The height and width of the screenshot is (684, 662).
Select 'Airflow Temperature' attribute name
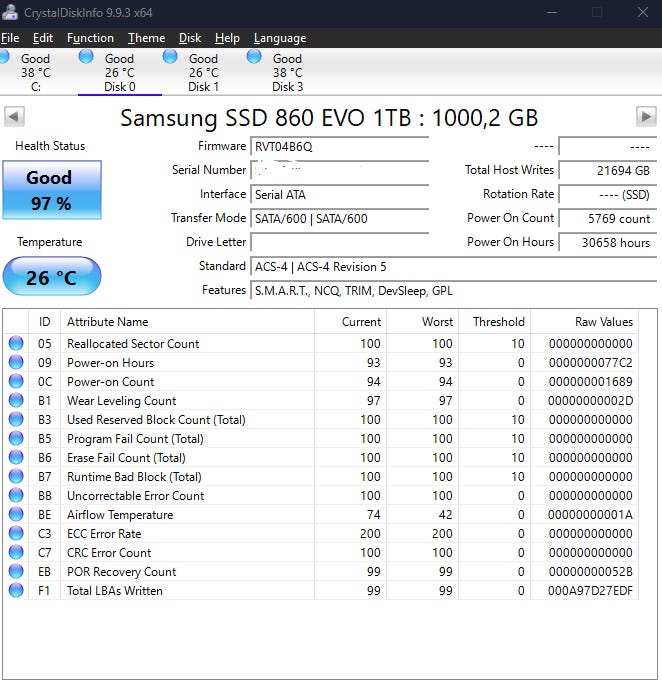pos(120,515)
